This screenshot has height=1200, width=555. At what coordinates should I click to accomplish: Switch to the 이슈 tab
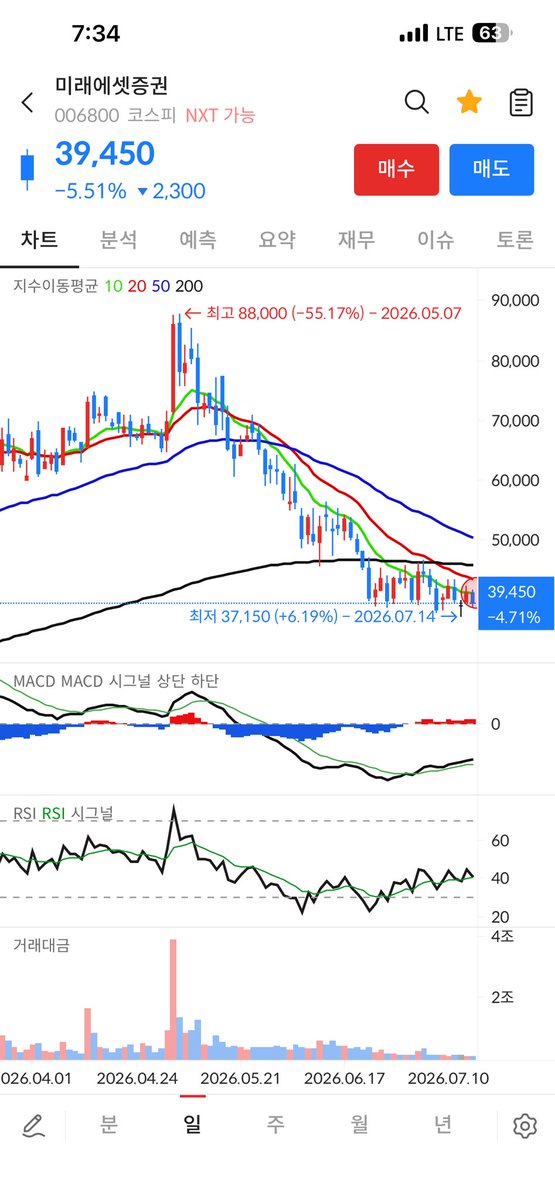point(436,240)
